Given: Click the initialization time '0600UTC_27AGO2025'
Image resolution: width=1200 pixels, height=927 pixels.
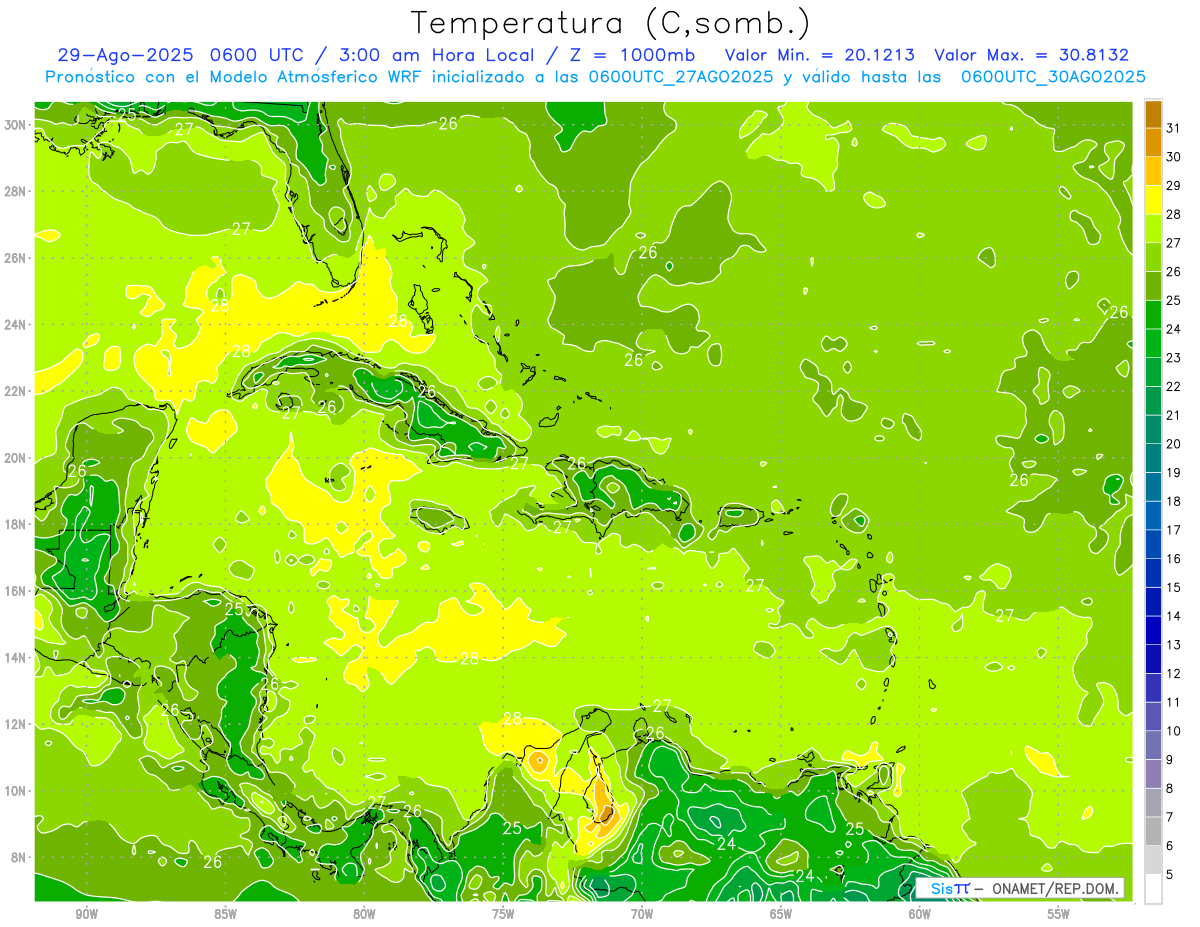Looking at the screenshot, I should pyautogui.click(x=681, y=77).
